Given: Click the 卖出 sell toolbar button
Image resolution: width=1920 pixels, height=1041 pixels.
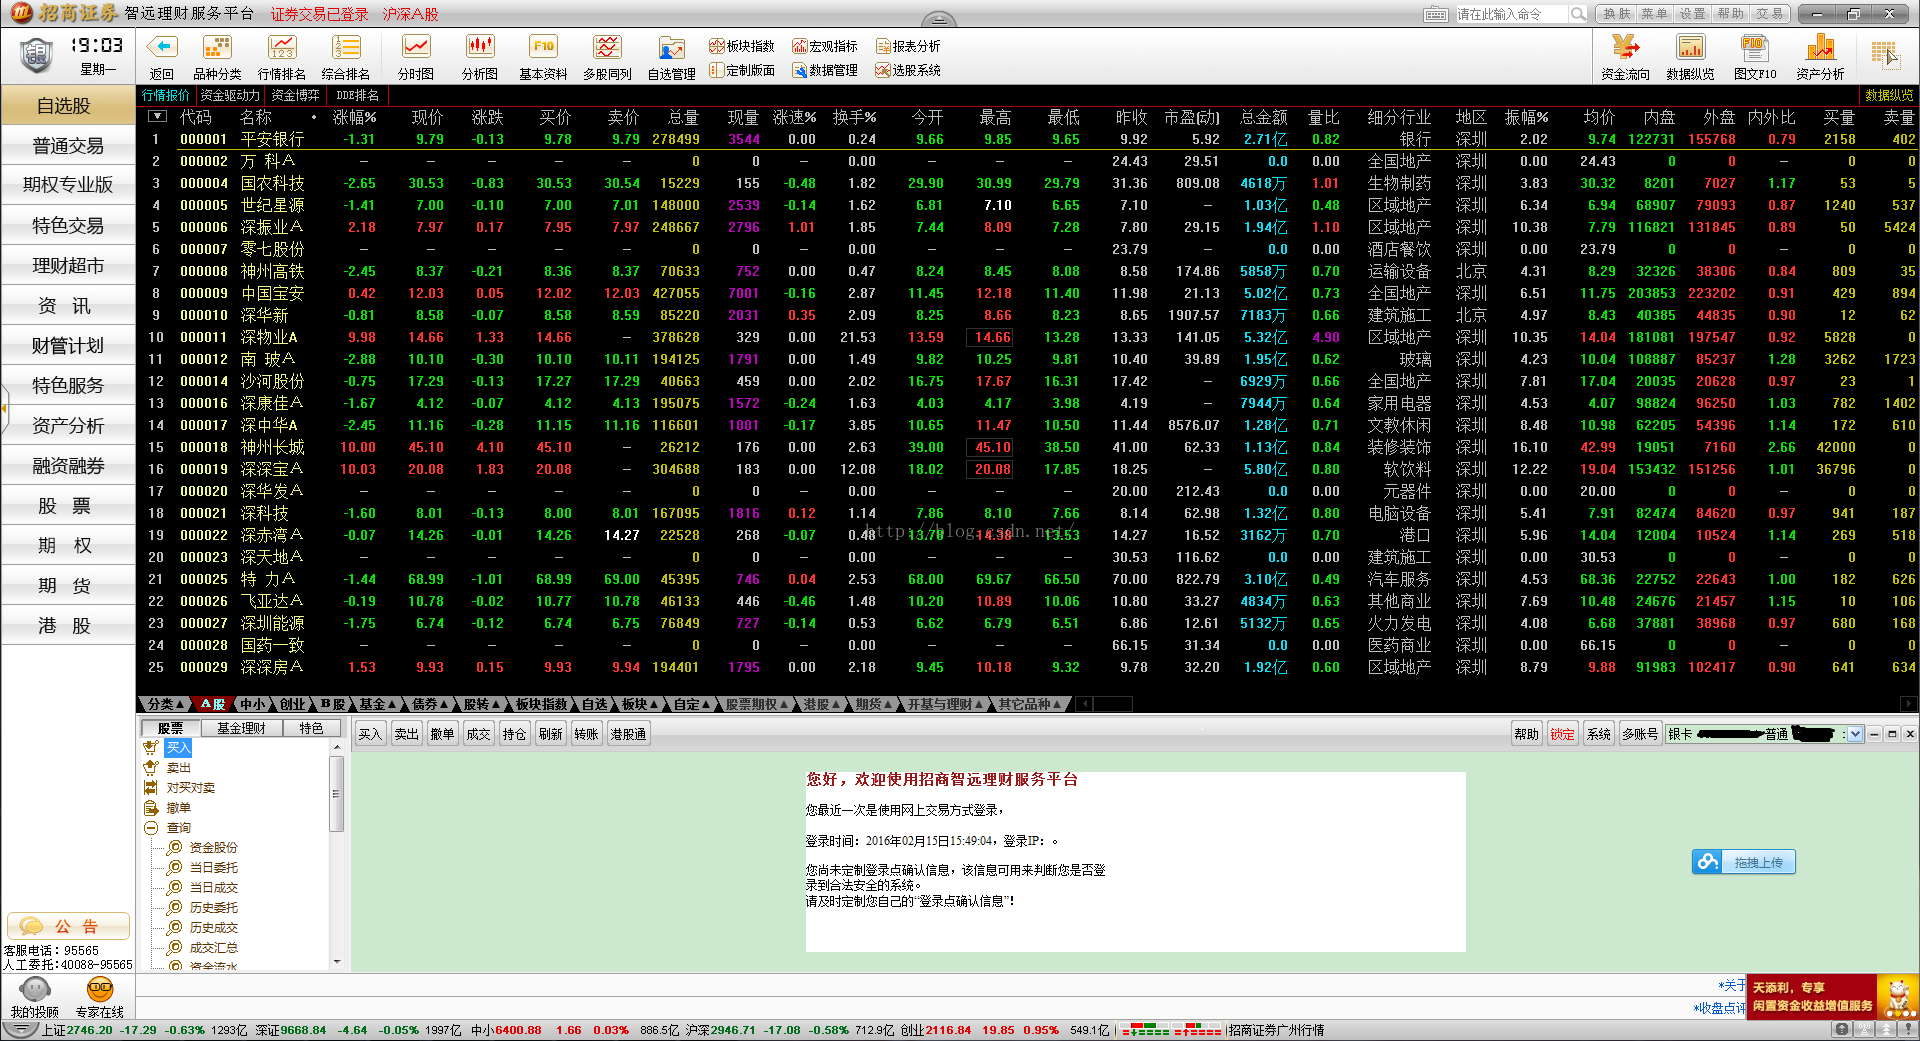Looking at the screenshot, I should [x=406, y=734].
